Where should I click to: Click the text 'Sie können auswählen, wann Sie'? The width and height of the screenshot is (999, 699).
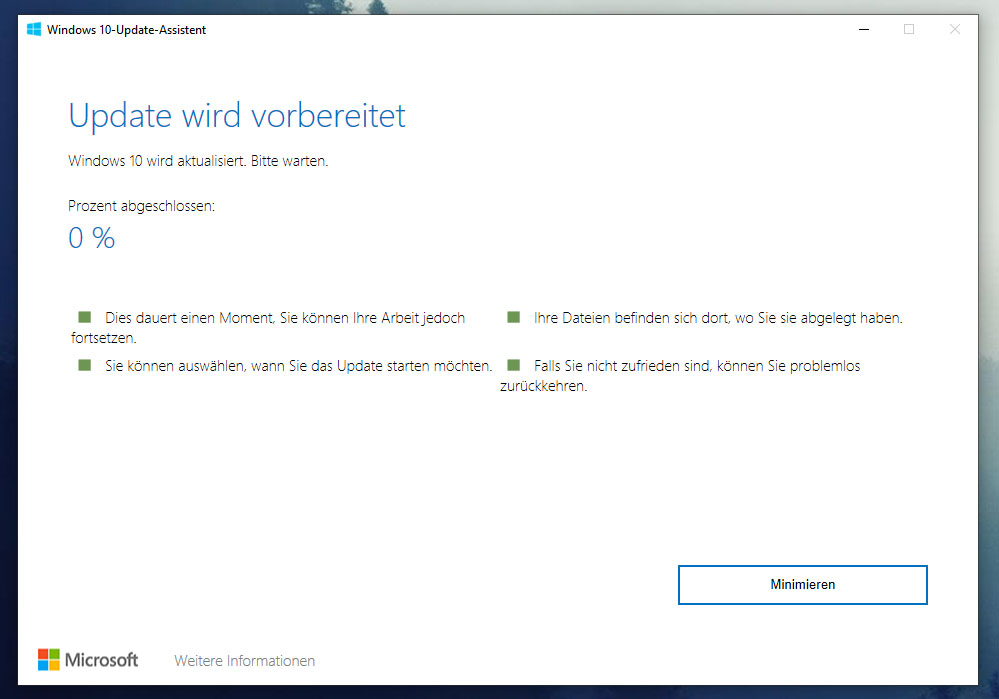[x=207, y=366]
